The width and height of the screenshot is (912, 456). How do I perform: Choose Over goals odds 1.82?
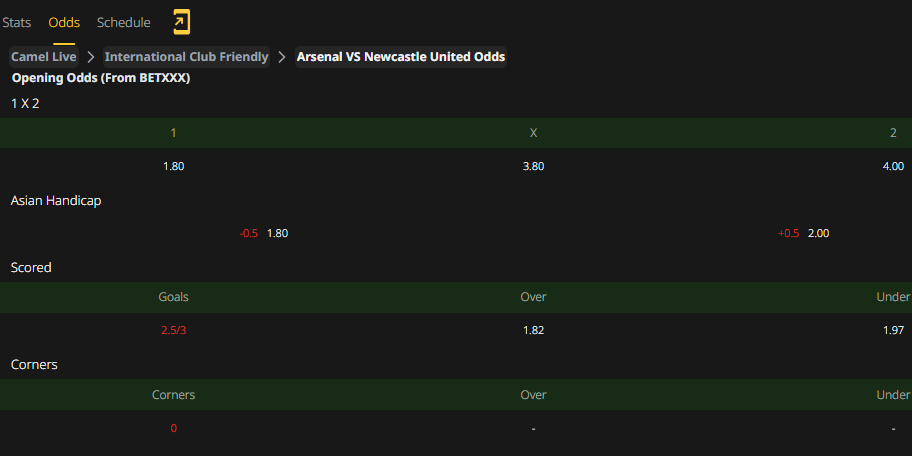[x=533, y=330]
